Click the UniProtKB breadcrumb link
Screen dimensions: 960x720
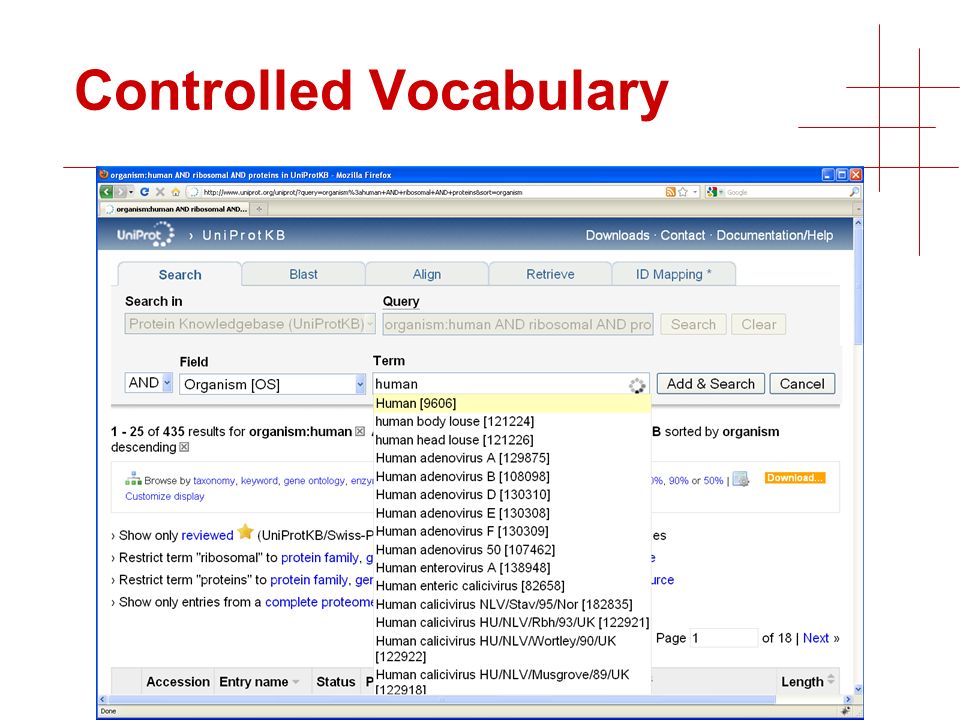(x=244, y=235)
